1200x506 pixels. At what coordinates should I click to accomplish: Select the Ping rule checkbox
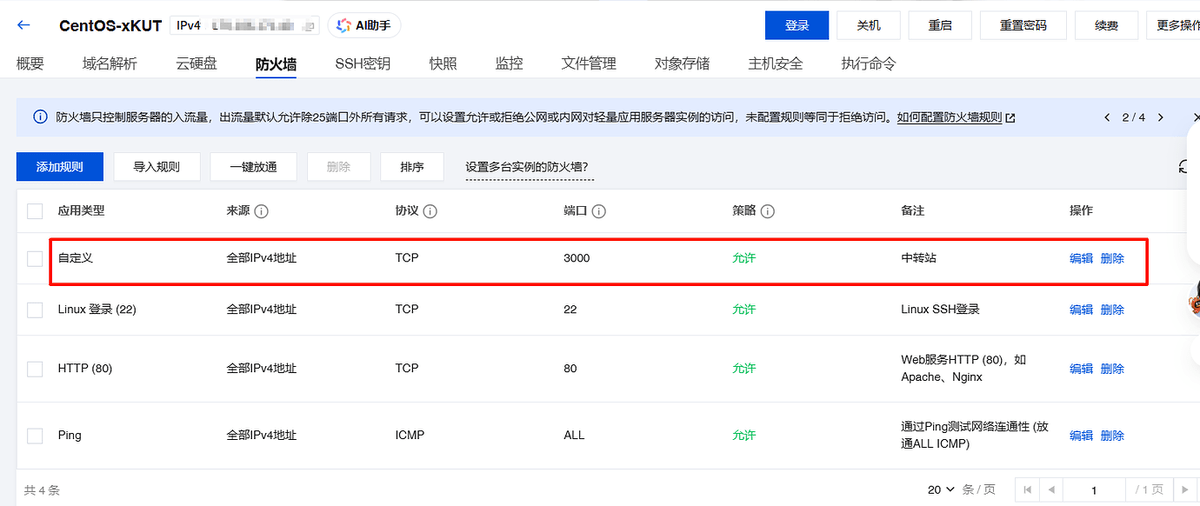[x=35, y=435]
